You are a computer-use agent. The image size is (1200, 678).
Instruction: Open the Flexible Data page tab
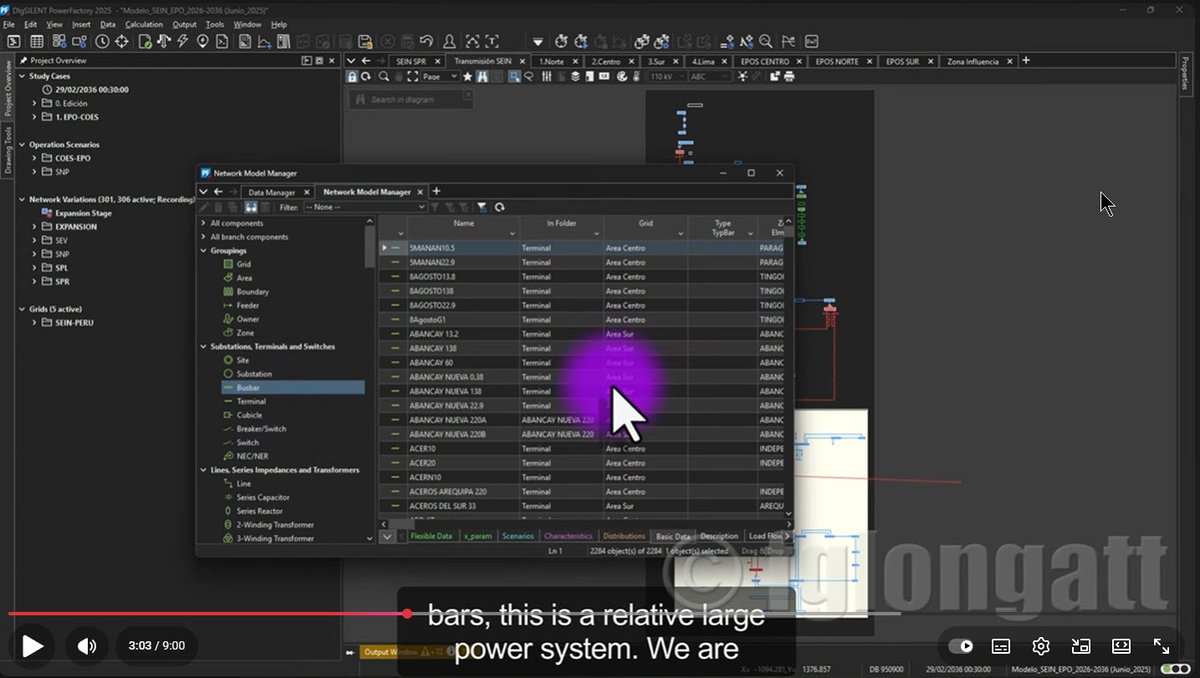(x=431, y=536)
